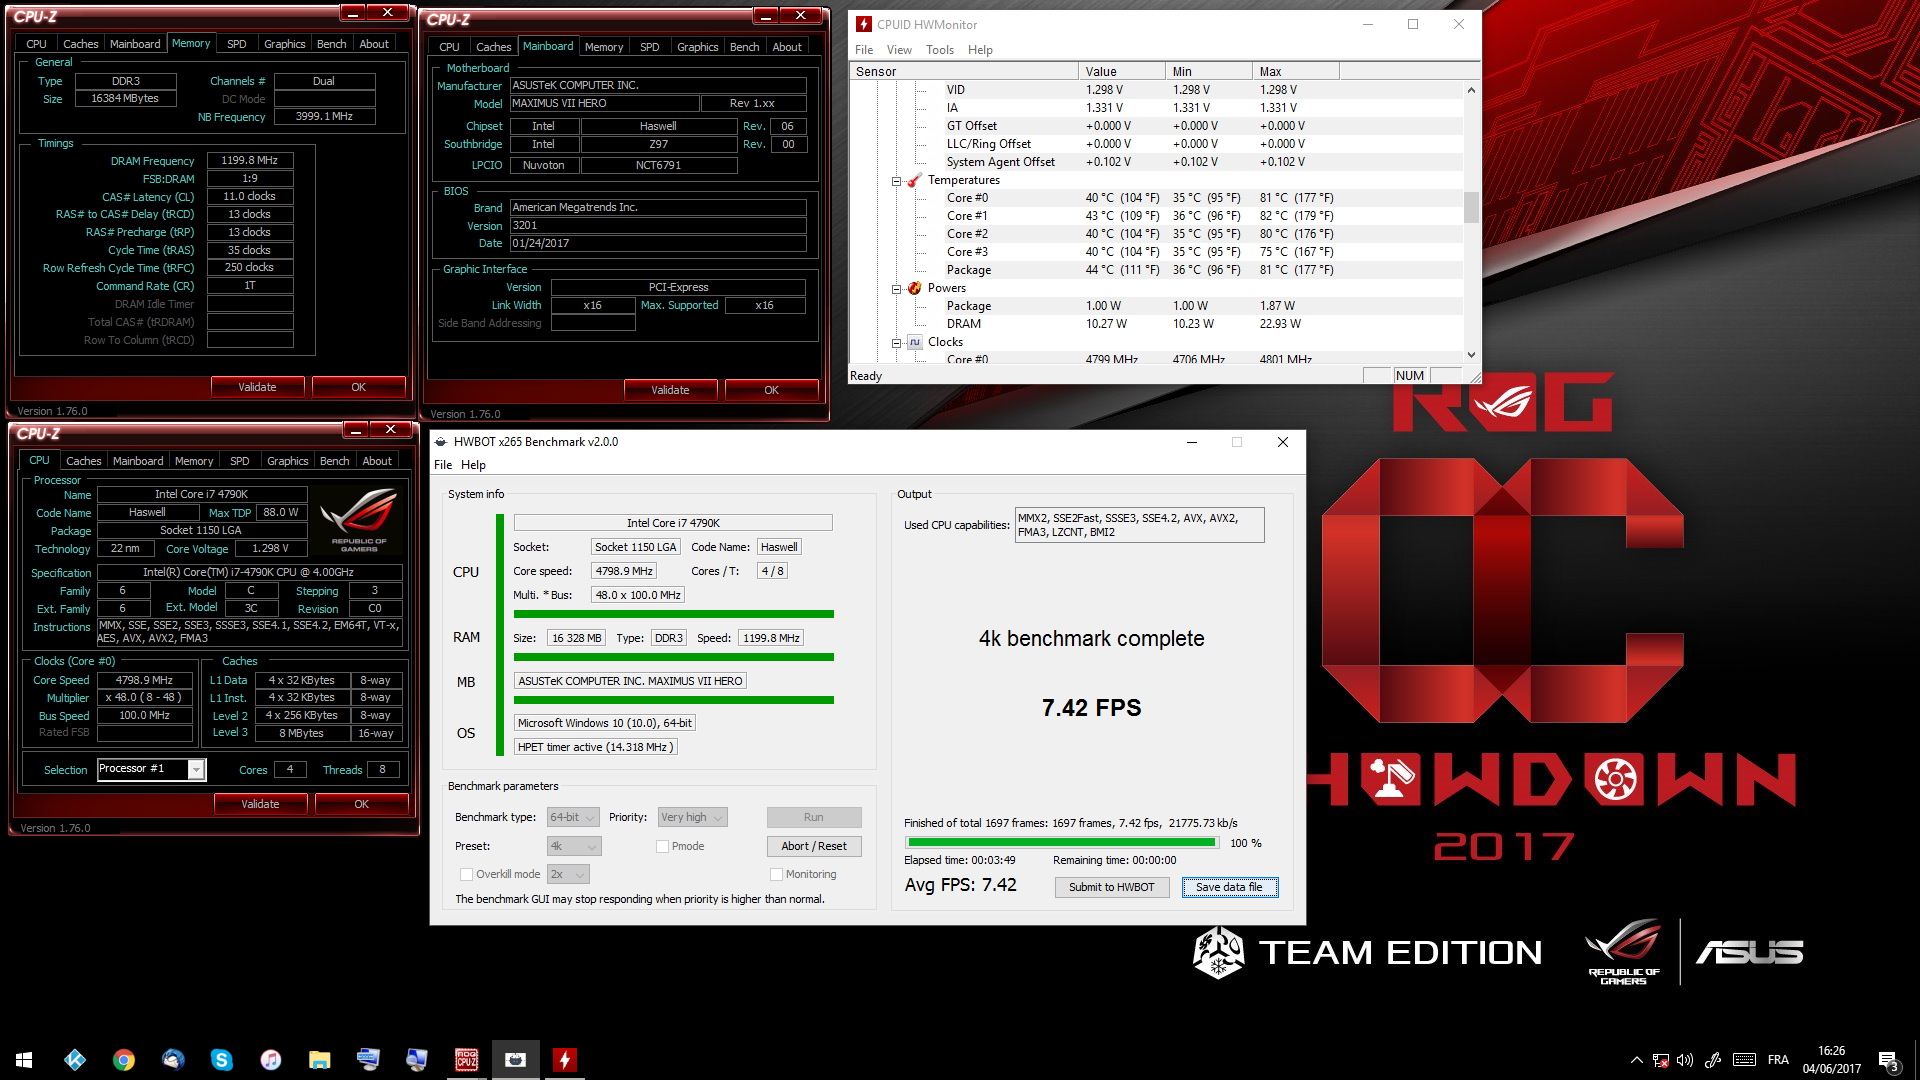Open the touch keyboard tray icon
Image resolution: width=1920 pixels, height=1080 pixels.
click(1744, 1060)
